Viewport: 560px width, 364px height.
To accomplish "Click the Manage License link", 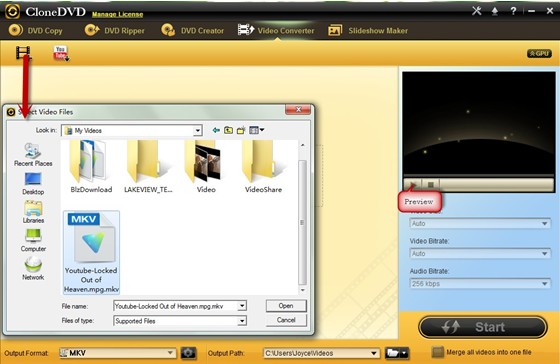I will 118,15.
